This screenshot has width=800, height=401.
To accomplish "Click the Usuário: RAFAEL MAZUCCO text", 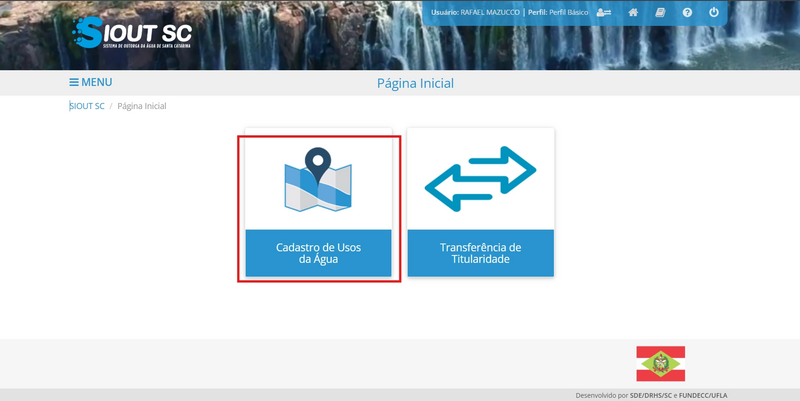I will [476, 12].
